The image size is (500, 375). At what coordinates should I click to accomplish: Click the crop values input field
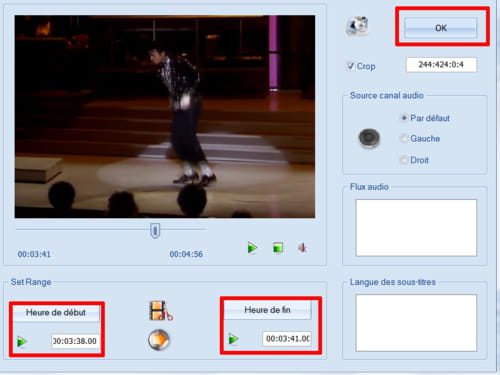pyautogui.click(x=441, y=65)
